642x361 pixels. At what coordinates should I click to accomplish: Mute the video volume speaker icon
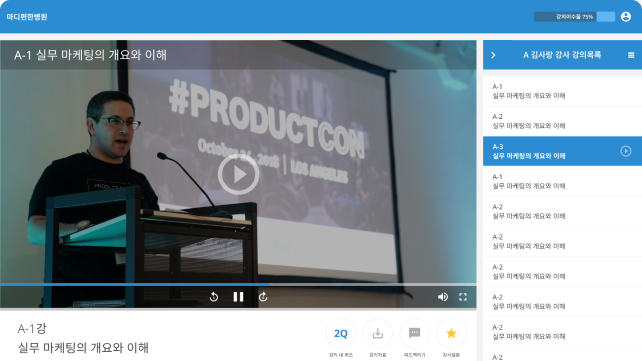(x=443, y=297)
